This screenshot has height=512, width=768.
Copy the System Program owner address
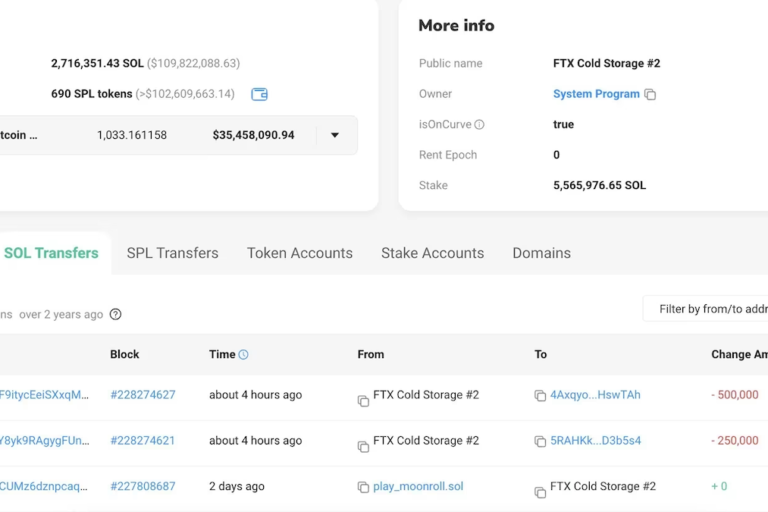coord(650,95)
